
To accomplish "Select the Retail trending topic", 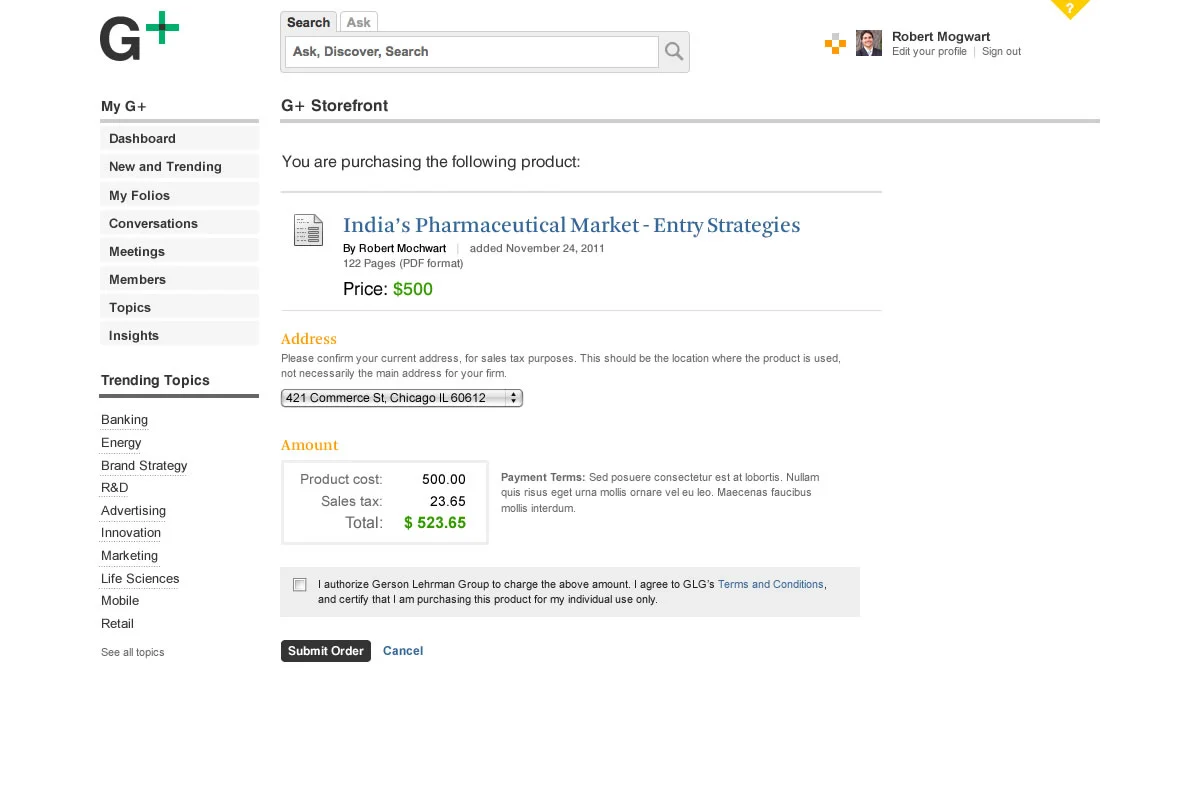I will (x=117, y=624).
